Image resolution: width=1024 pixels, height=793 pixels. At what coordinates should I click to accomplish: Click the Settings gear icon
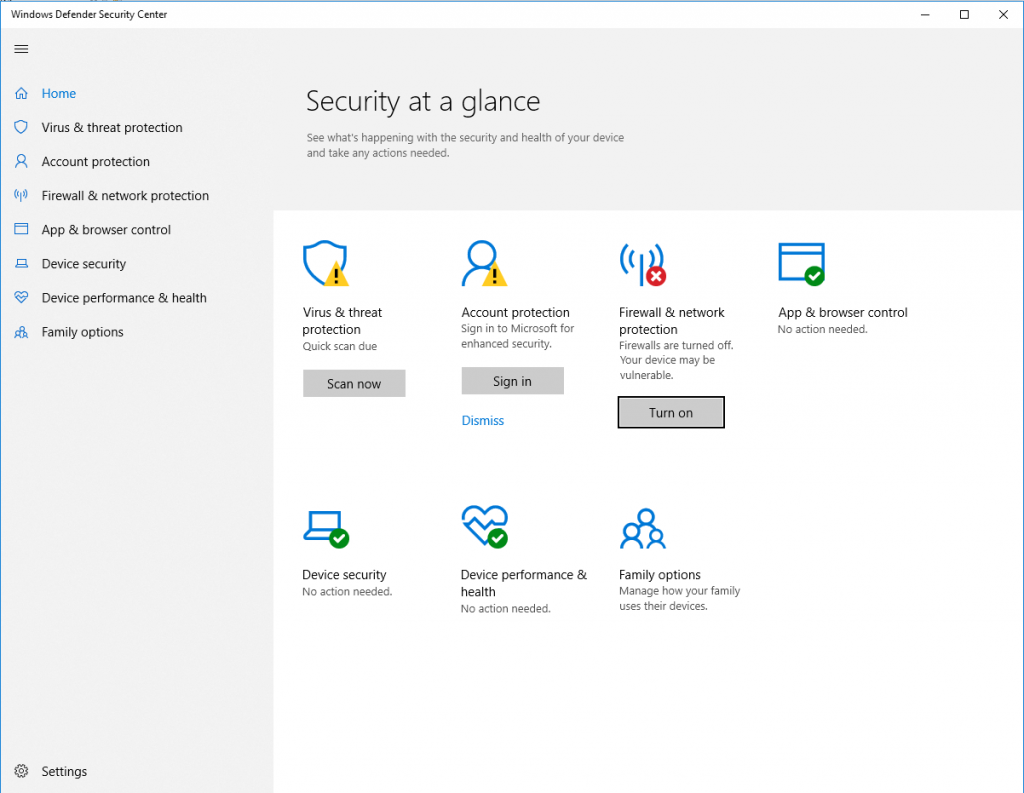tap(21, 771)
